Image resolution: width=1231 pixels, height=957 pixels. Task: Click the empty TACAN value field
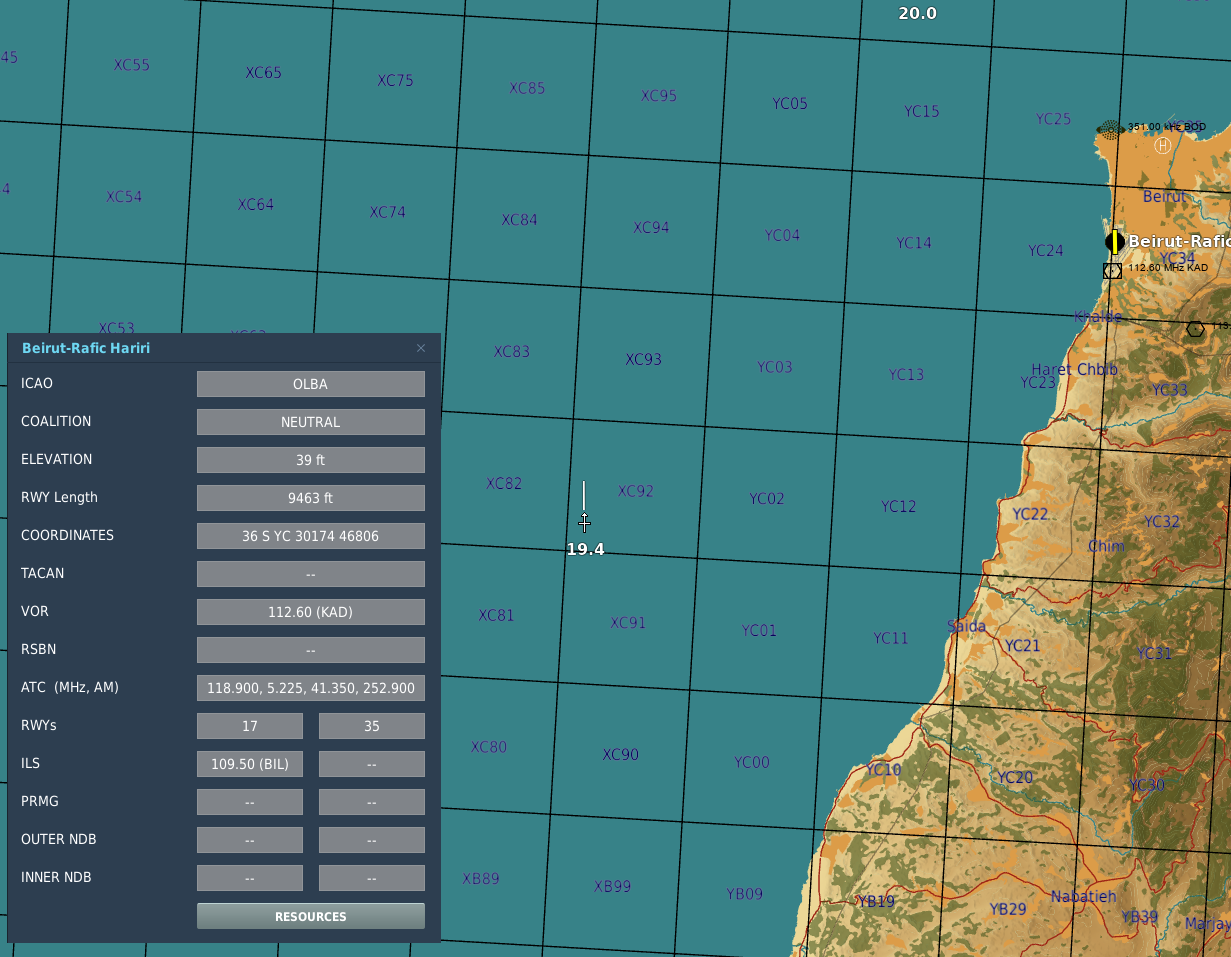pos(311,574)
